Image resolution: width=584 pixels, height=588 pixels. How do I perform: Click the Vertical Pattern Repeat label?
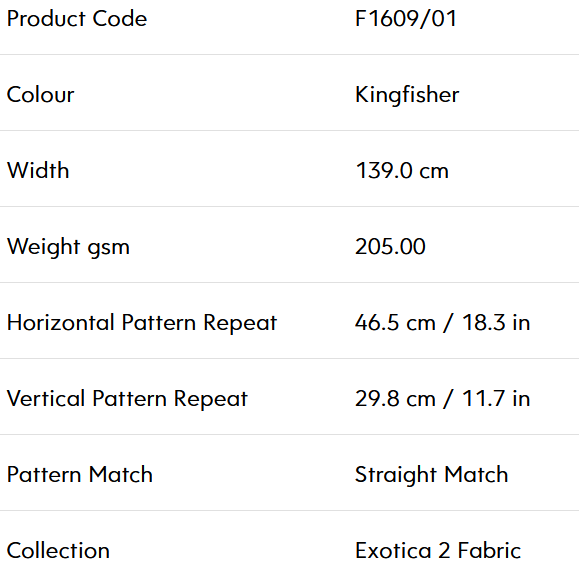click(127, 399)
